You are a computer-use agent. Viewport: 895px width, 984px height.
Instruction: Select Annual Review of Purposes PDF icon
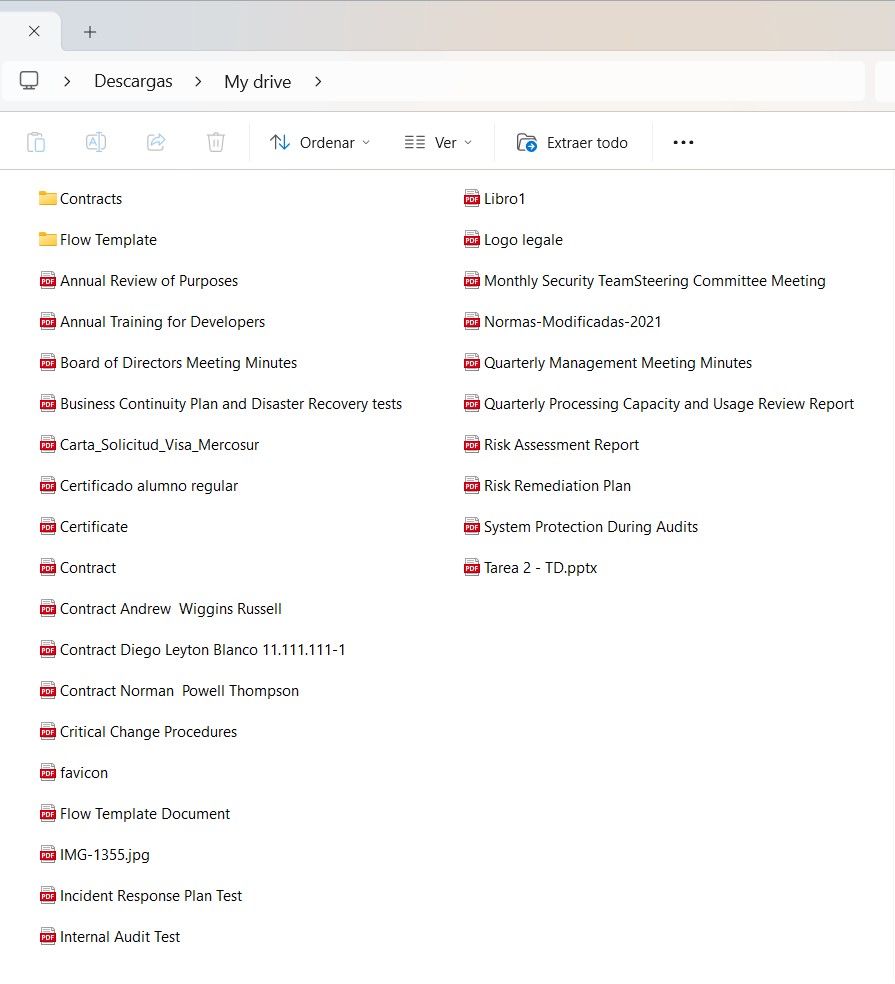[x=48, y=281]
